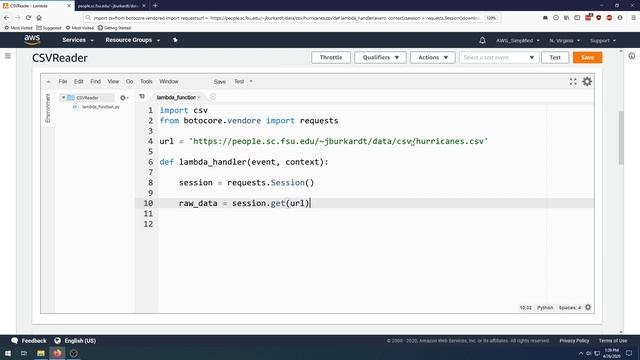Open the editor Find menu
The image size is (640, 360).
(95, 82)
